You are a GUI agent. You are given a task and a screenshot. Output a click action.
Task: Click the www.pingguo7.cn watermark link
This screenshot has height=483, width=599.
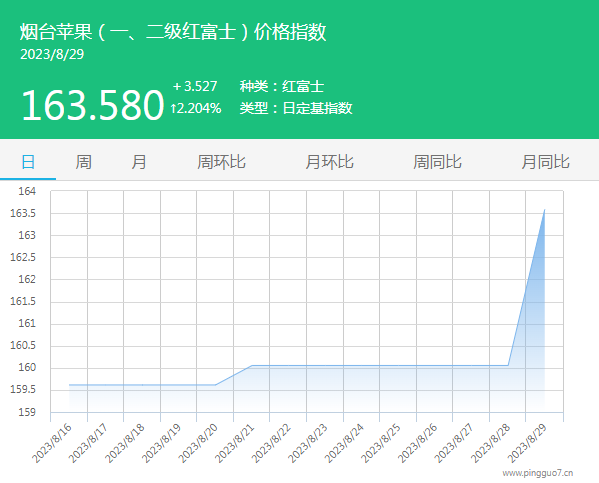pos(537,473)
